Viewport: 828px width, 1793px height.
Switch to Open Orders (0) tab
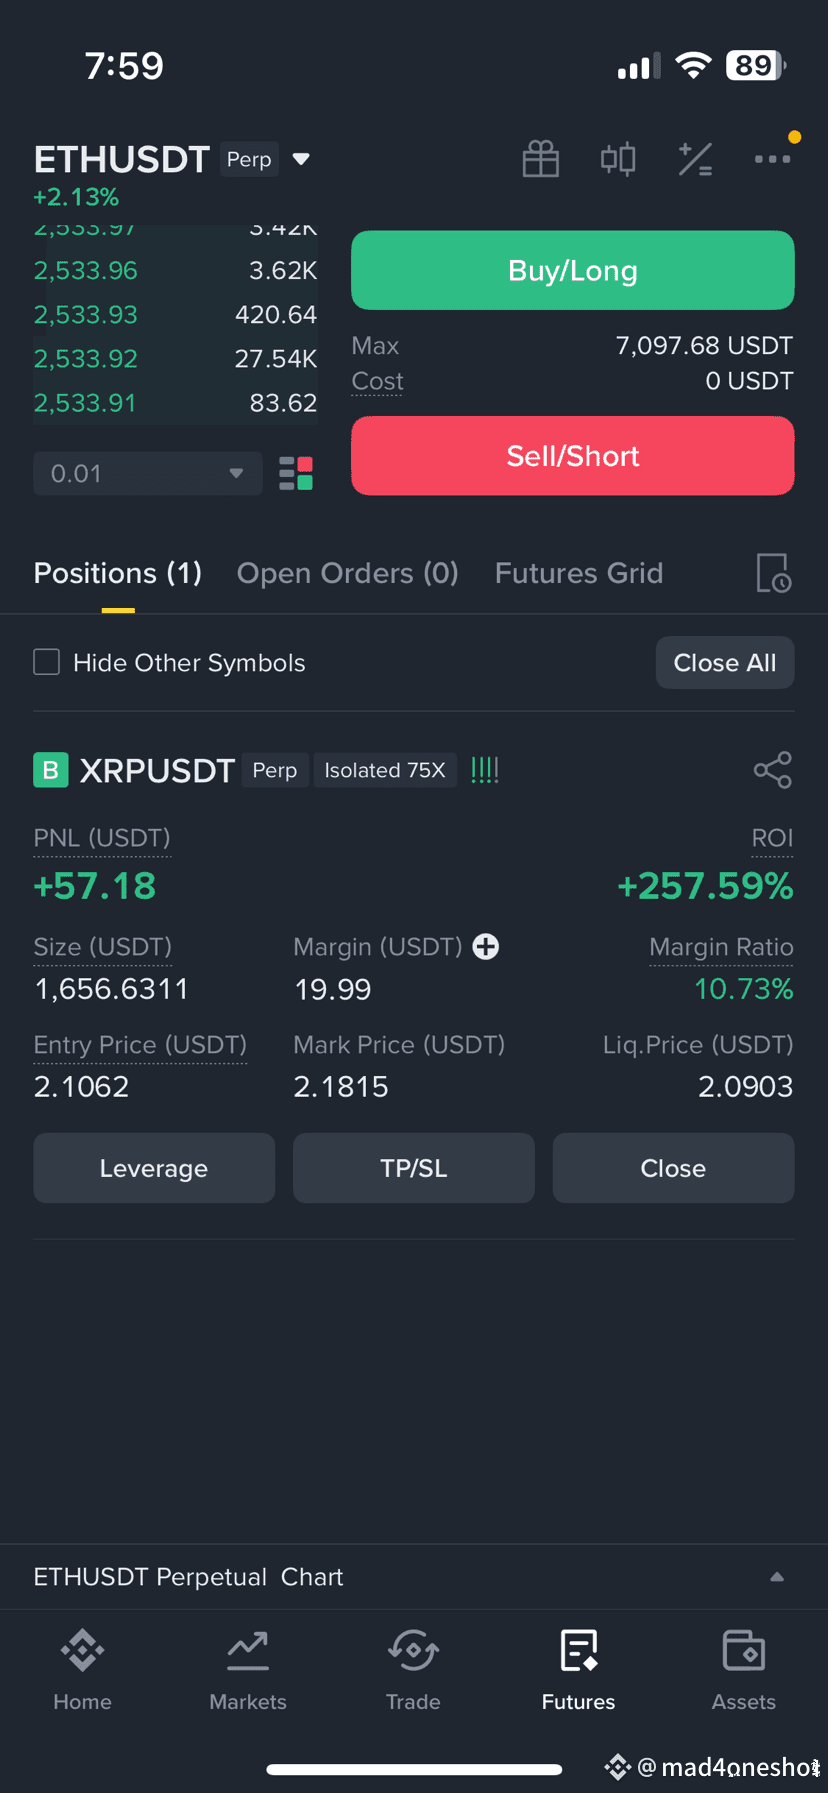coord(347,573)
